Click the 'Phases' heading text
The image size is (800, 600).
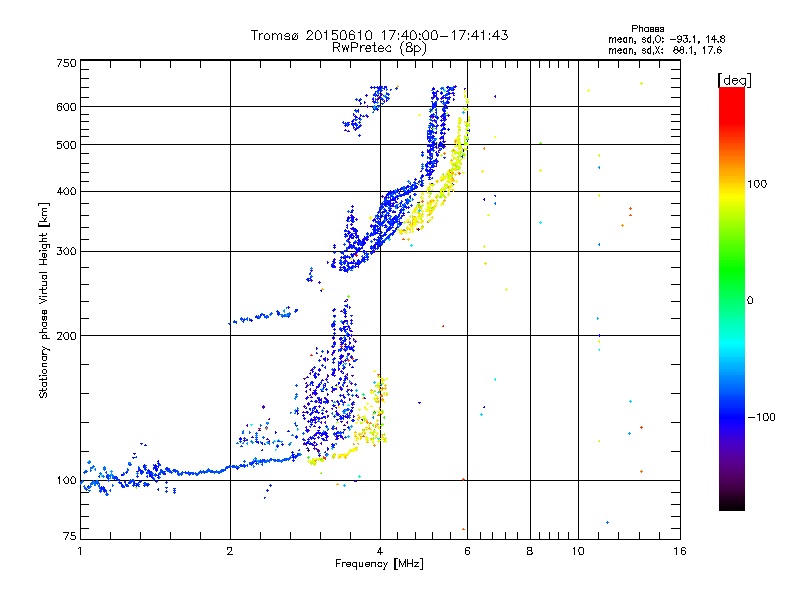(x=647, y=29)
